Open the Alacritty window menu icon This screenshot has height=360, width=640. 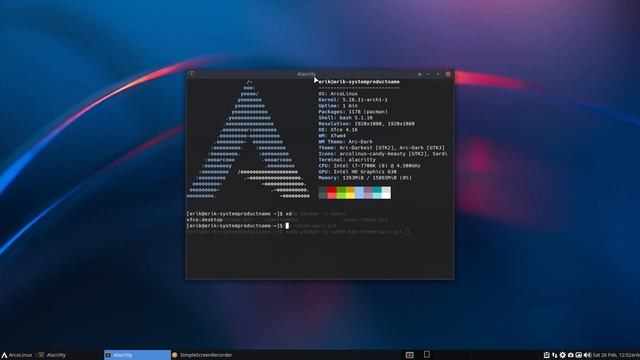pos(191,74)
